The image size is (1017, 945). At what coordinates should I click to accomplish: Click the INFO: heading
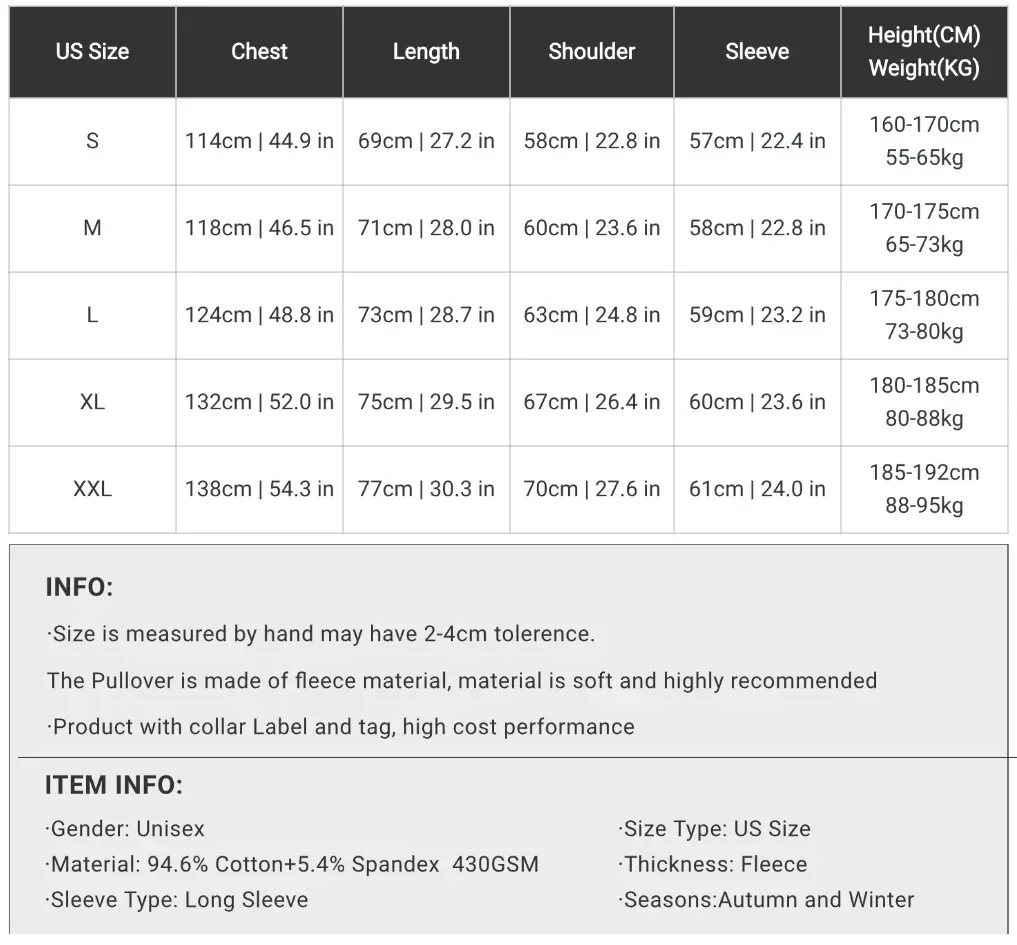click(x=79, y=588)
